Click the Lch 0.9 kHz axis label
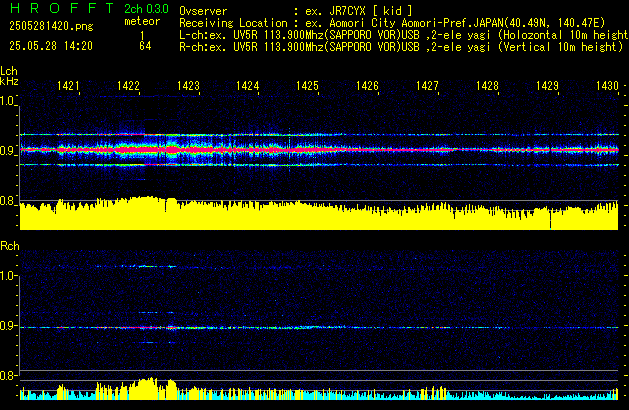The image size is (629, 410). point(7,151)
